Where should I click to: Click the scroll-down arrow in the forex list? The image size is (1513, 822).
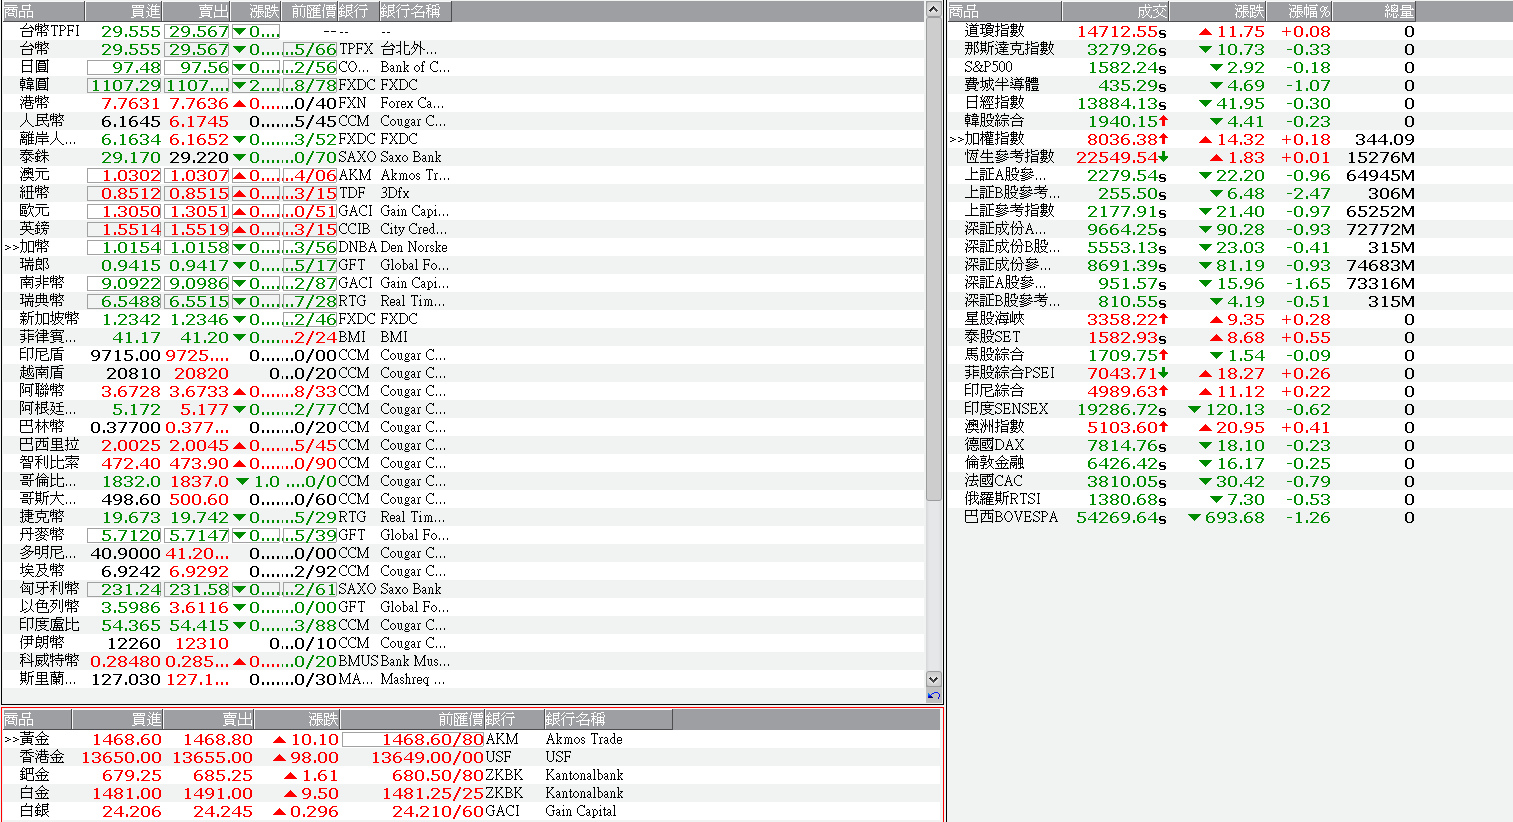tap(934, 679)
